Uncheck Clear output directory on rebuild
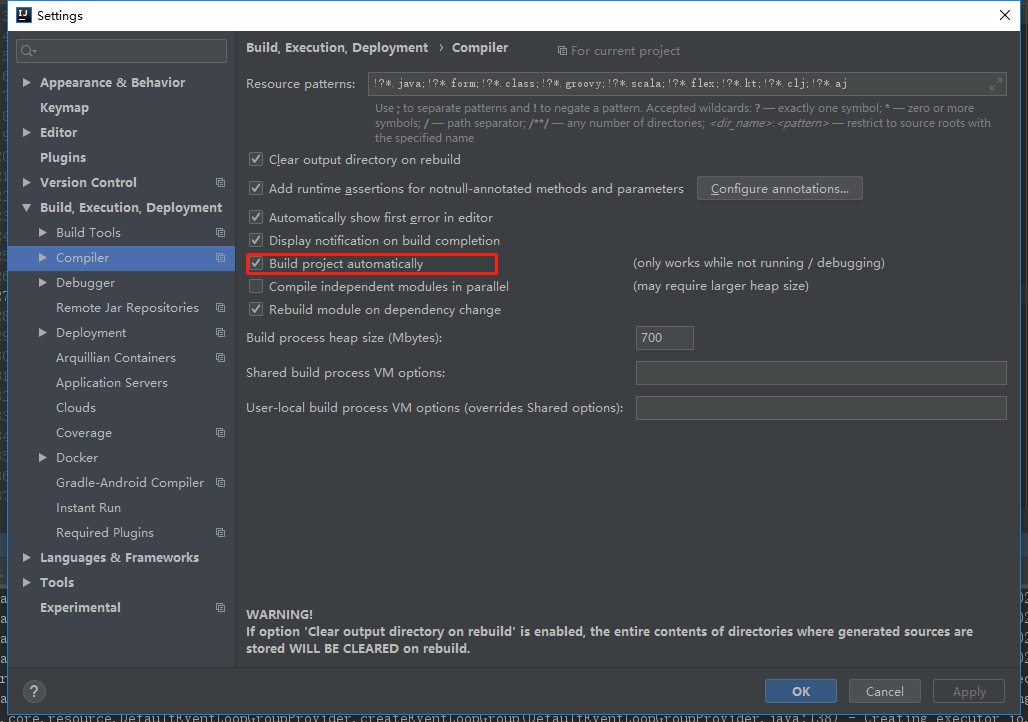Screen dimensions: 1028x722 click(x=256, y=159)
